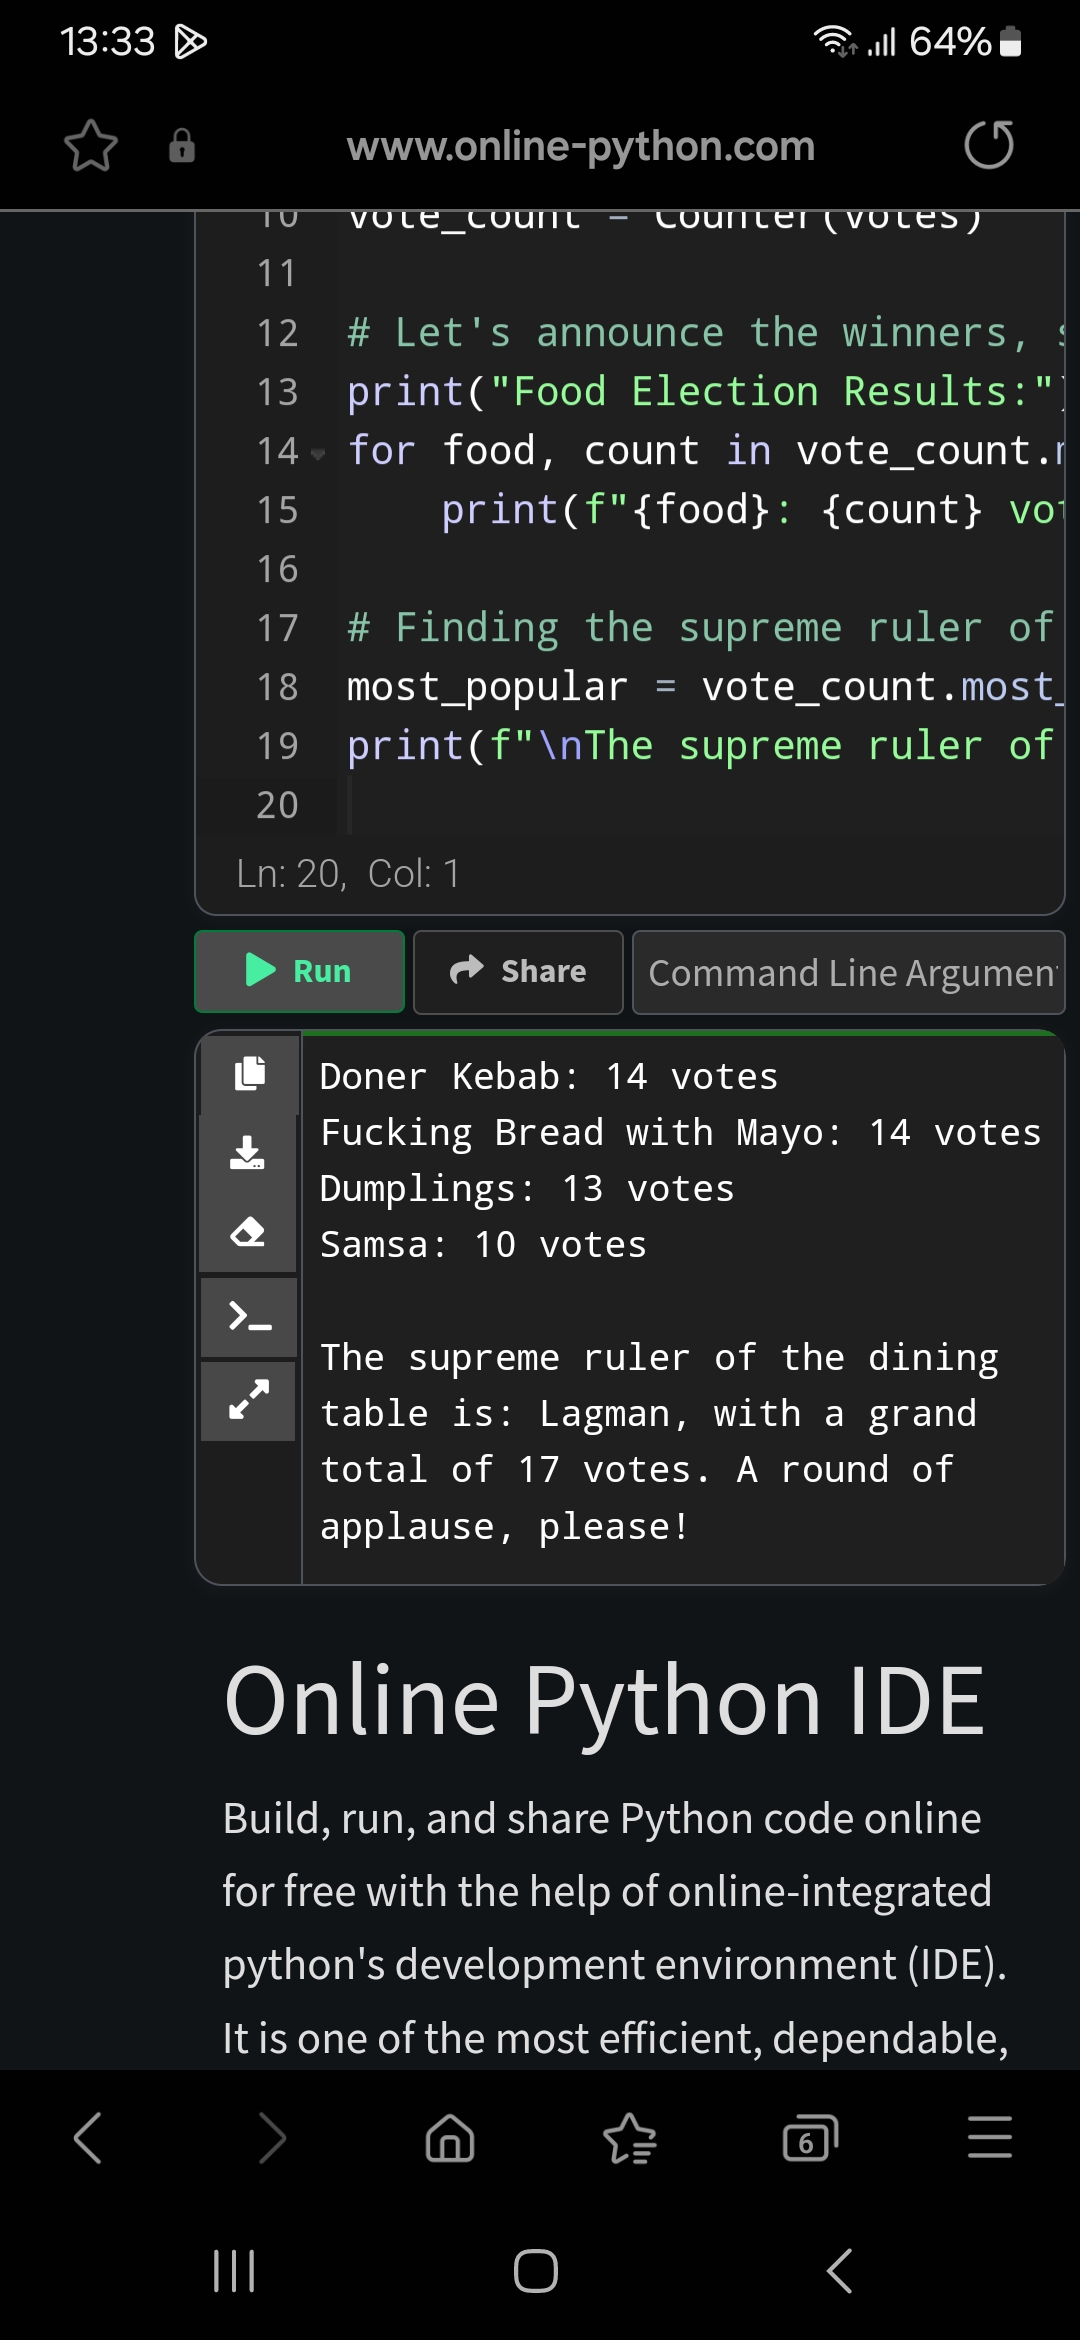Copy output with the copy icon
Screen dimensions: 1080x2340
tap(249, 1074)
